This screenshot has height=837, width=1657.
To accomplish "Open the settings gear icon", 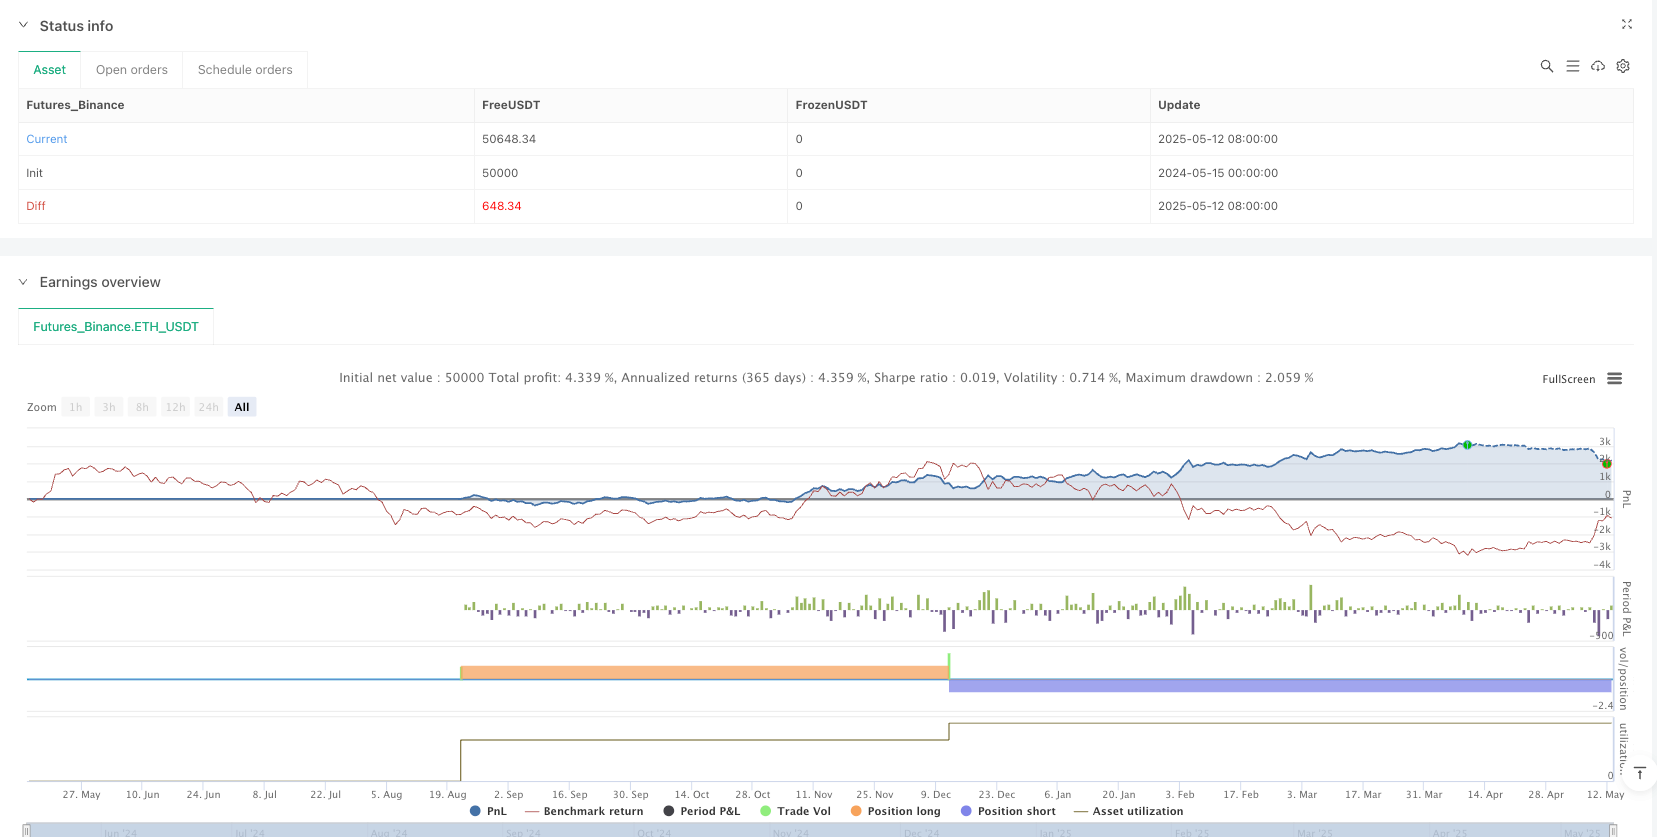I will 1623,66.
